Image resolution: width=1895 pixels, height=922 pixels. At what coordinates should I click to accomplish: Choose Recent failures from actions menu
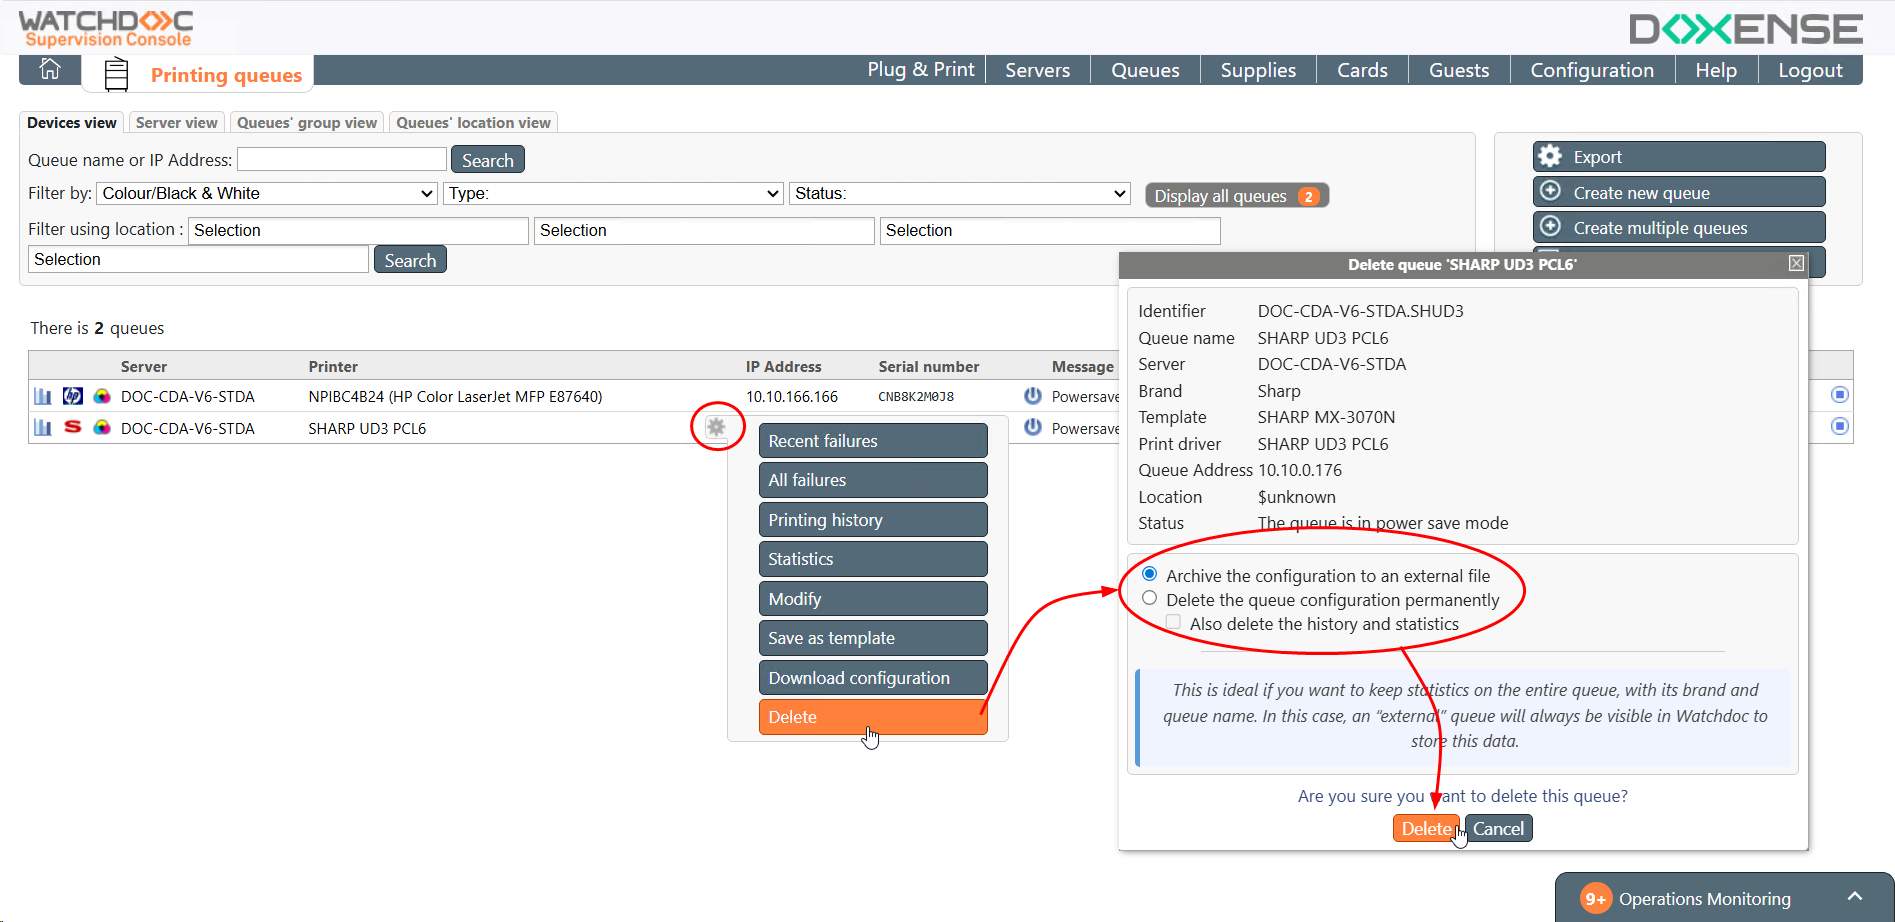tap(873, 441)
